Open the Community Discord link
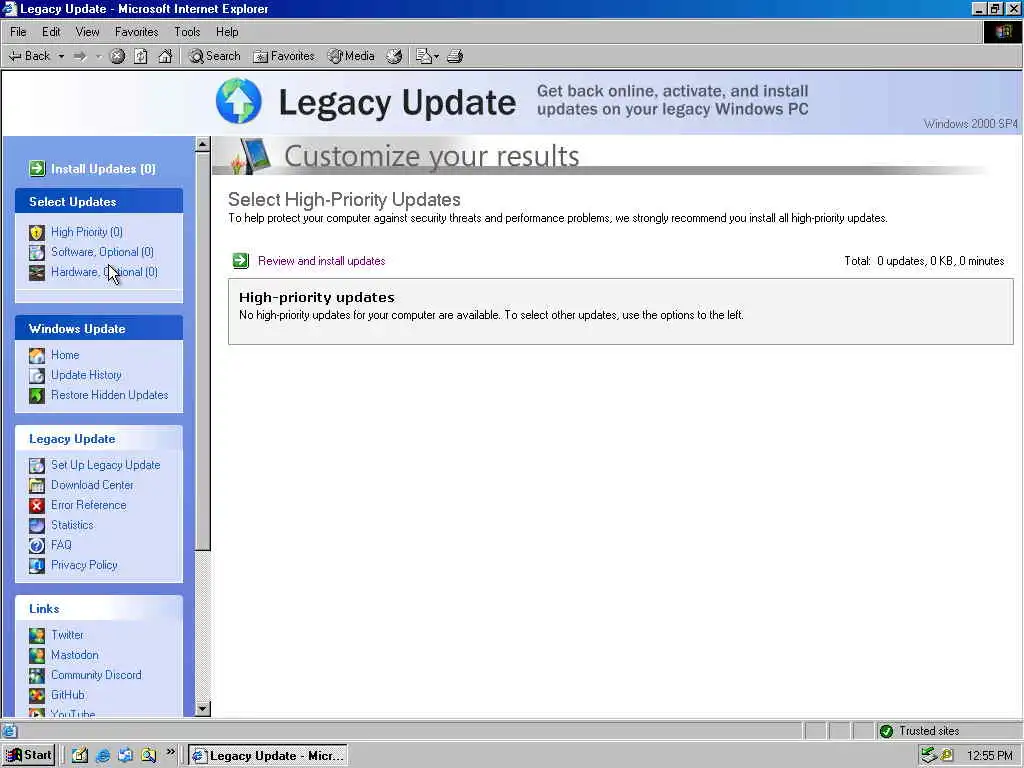Screen dimensions: 1024x768 (96, 675)
